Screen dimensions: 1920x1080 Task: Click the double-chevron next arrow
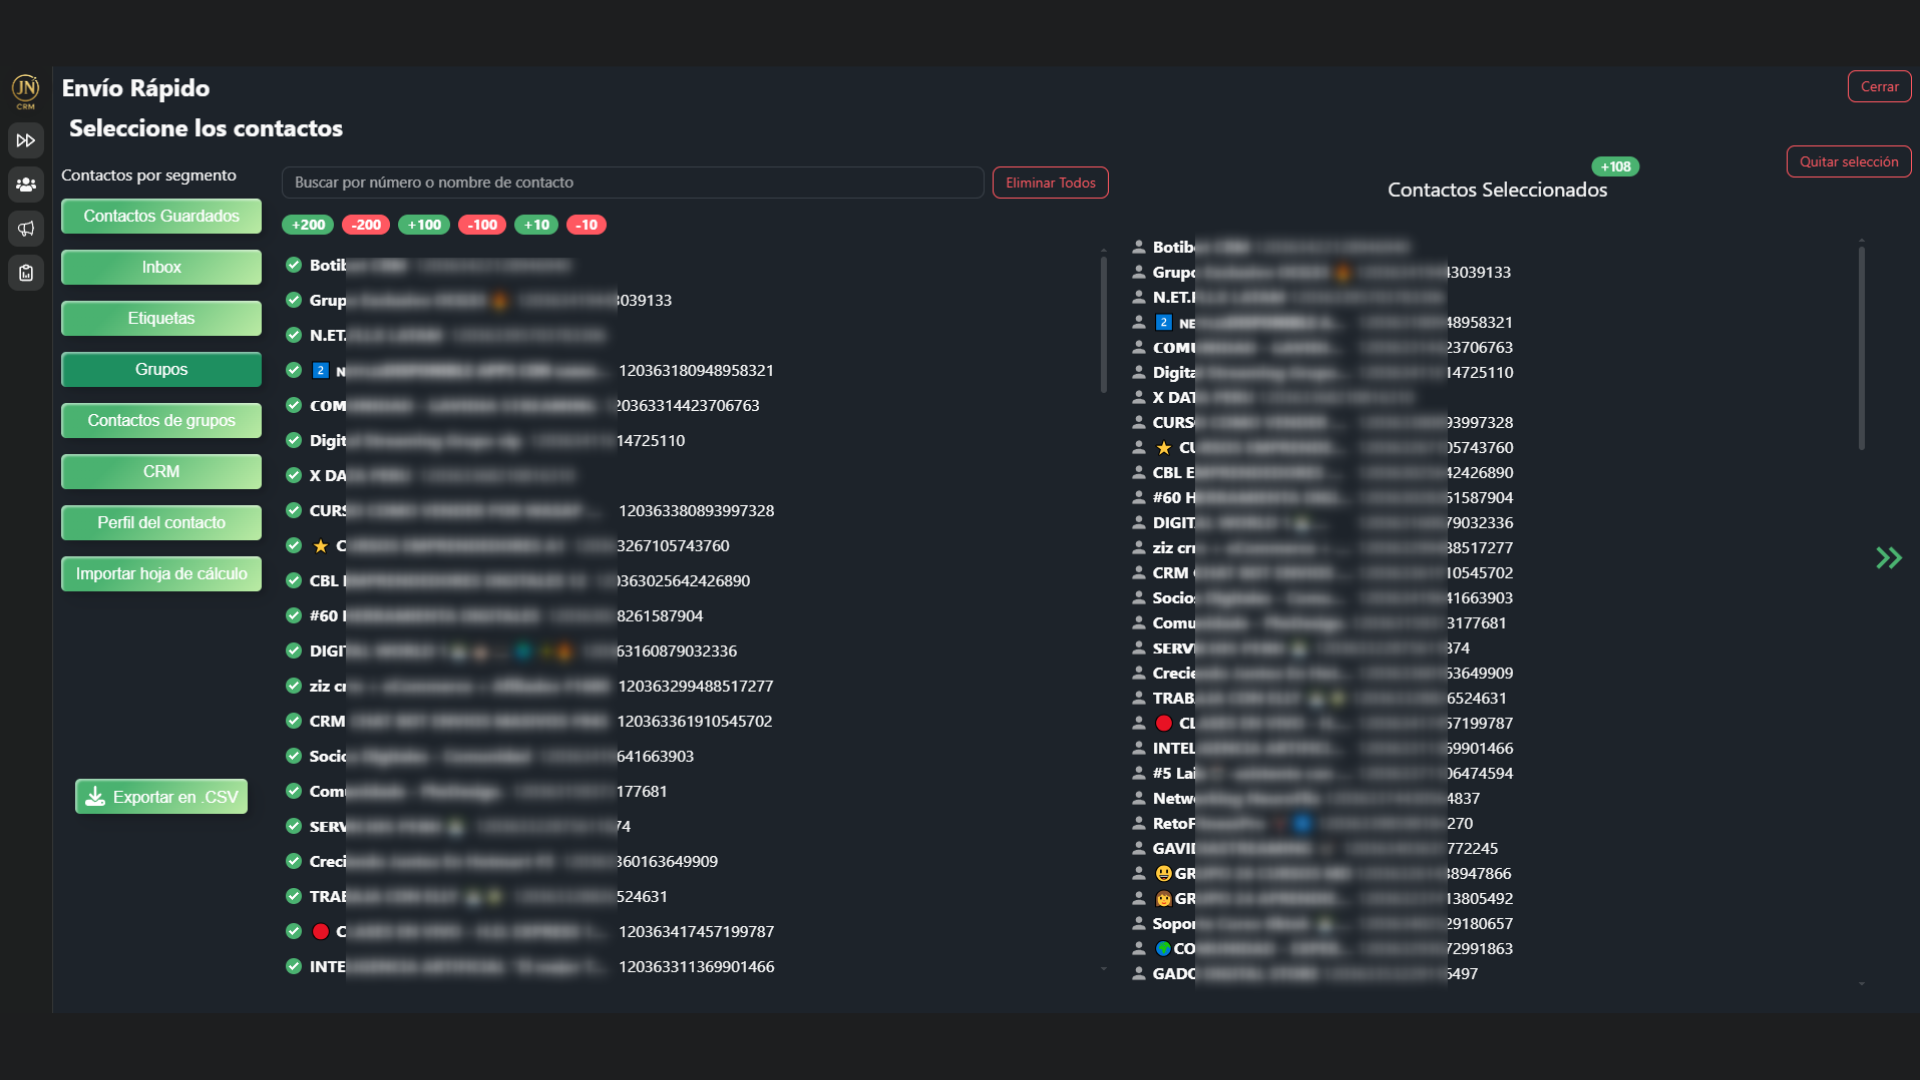point(1888,558)
